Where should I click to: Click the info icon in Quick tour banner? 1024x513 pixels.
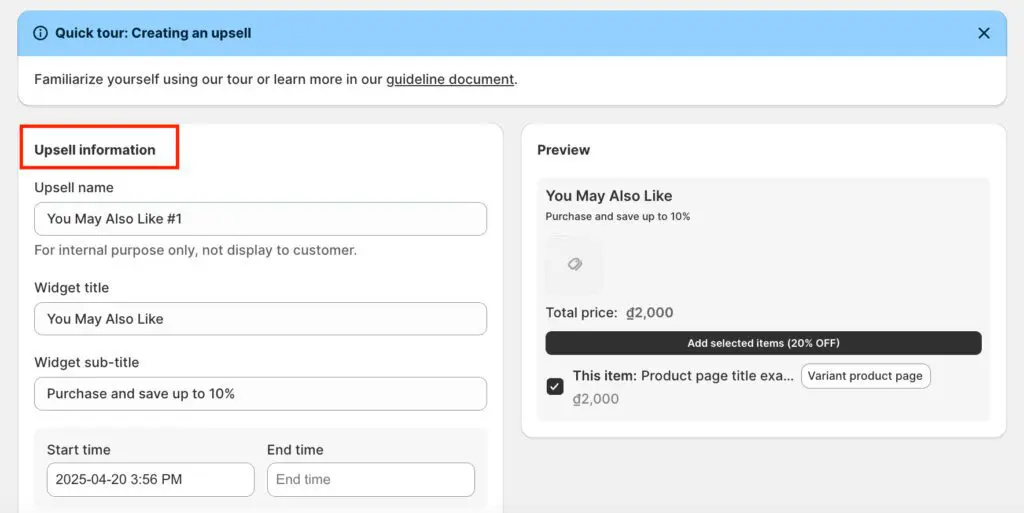[x=41, y=33]
